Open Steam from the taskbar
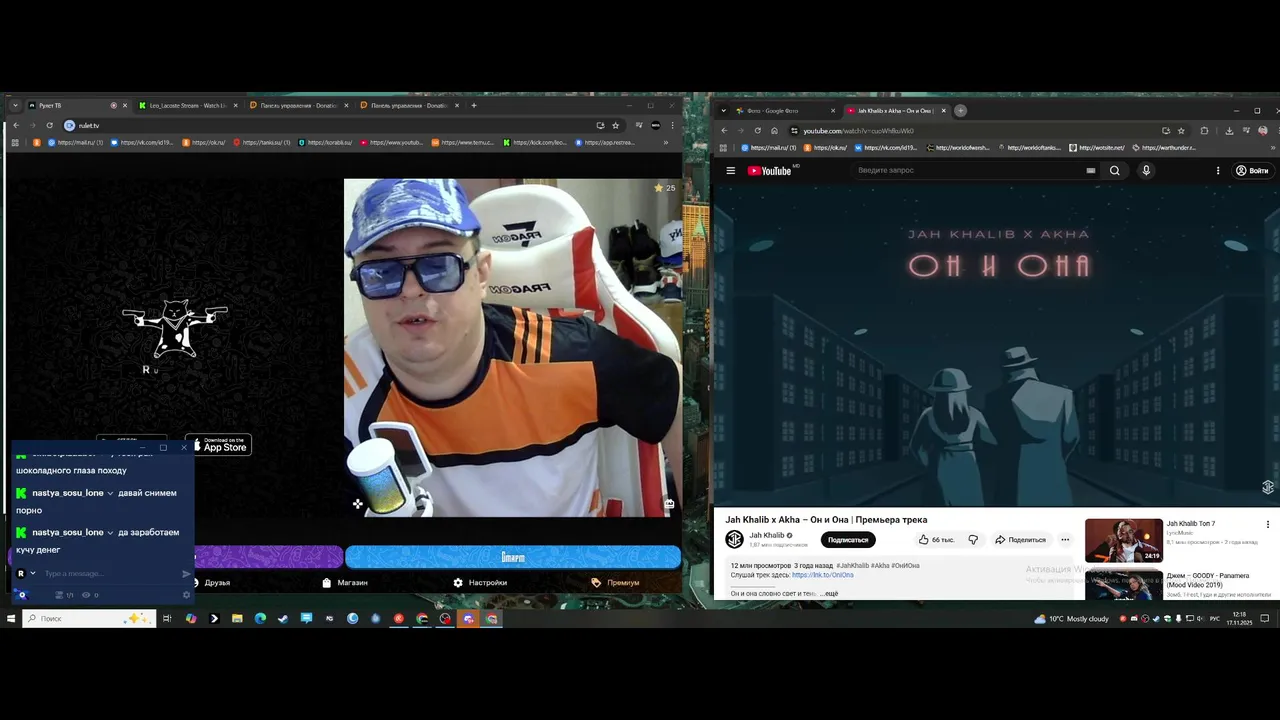Image resolution: width=1280 pixels, height=720 pixels. 283,619
